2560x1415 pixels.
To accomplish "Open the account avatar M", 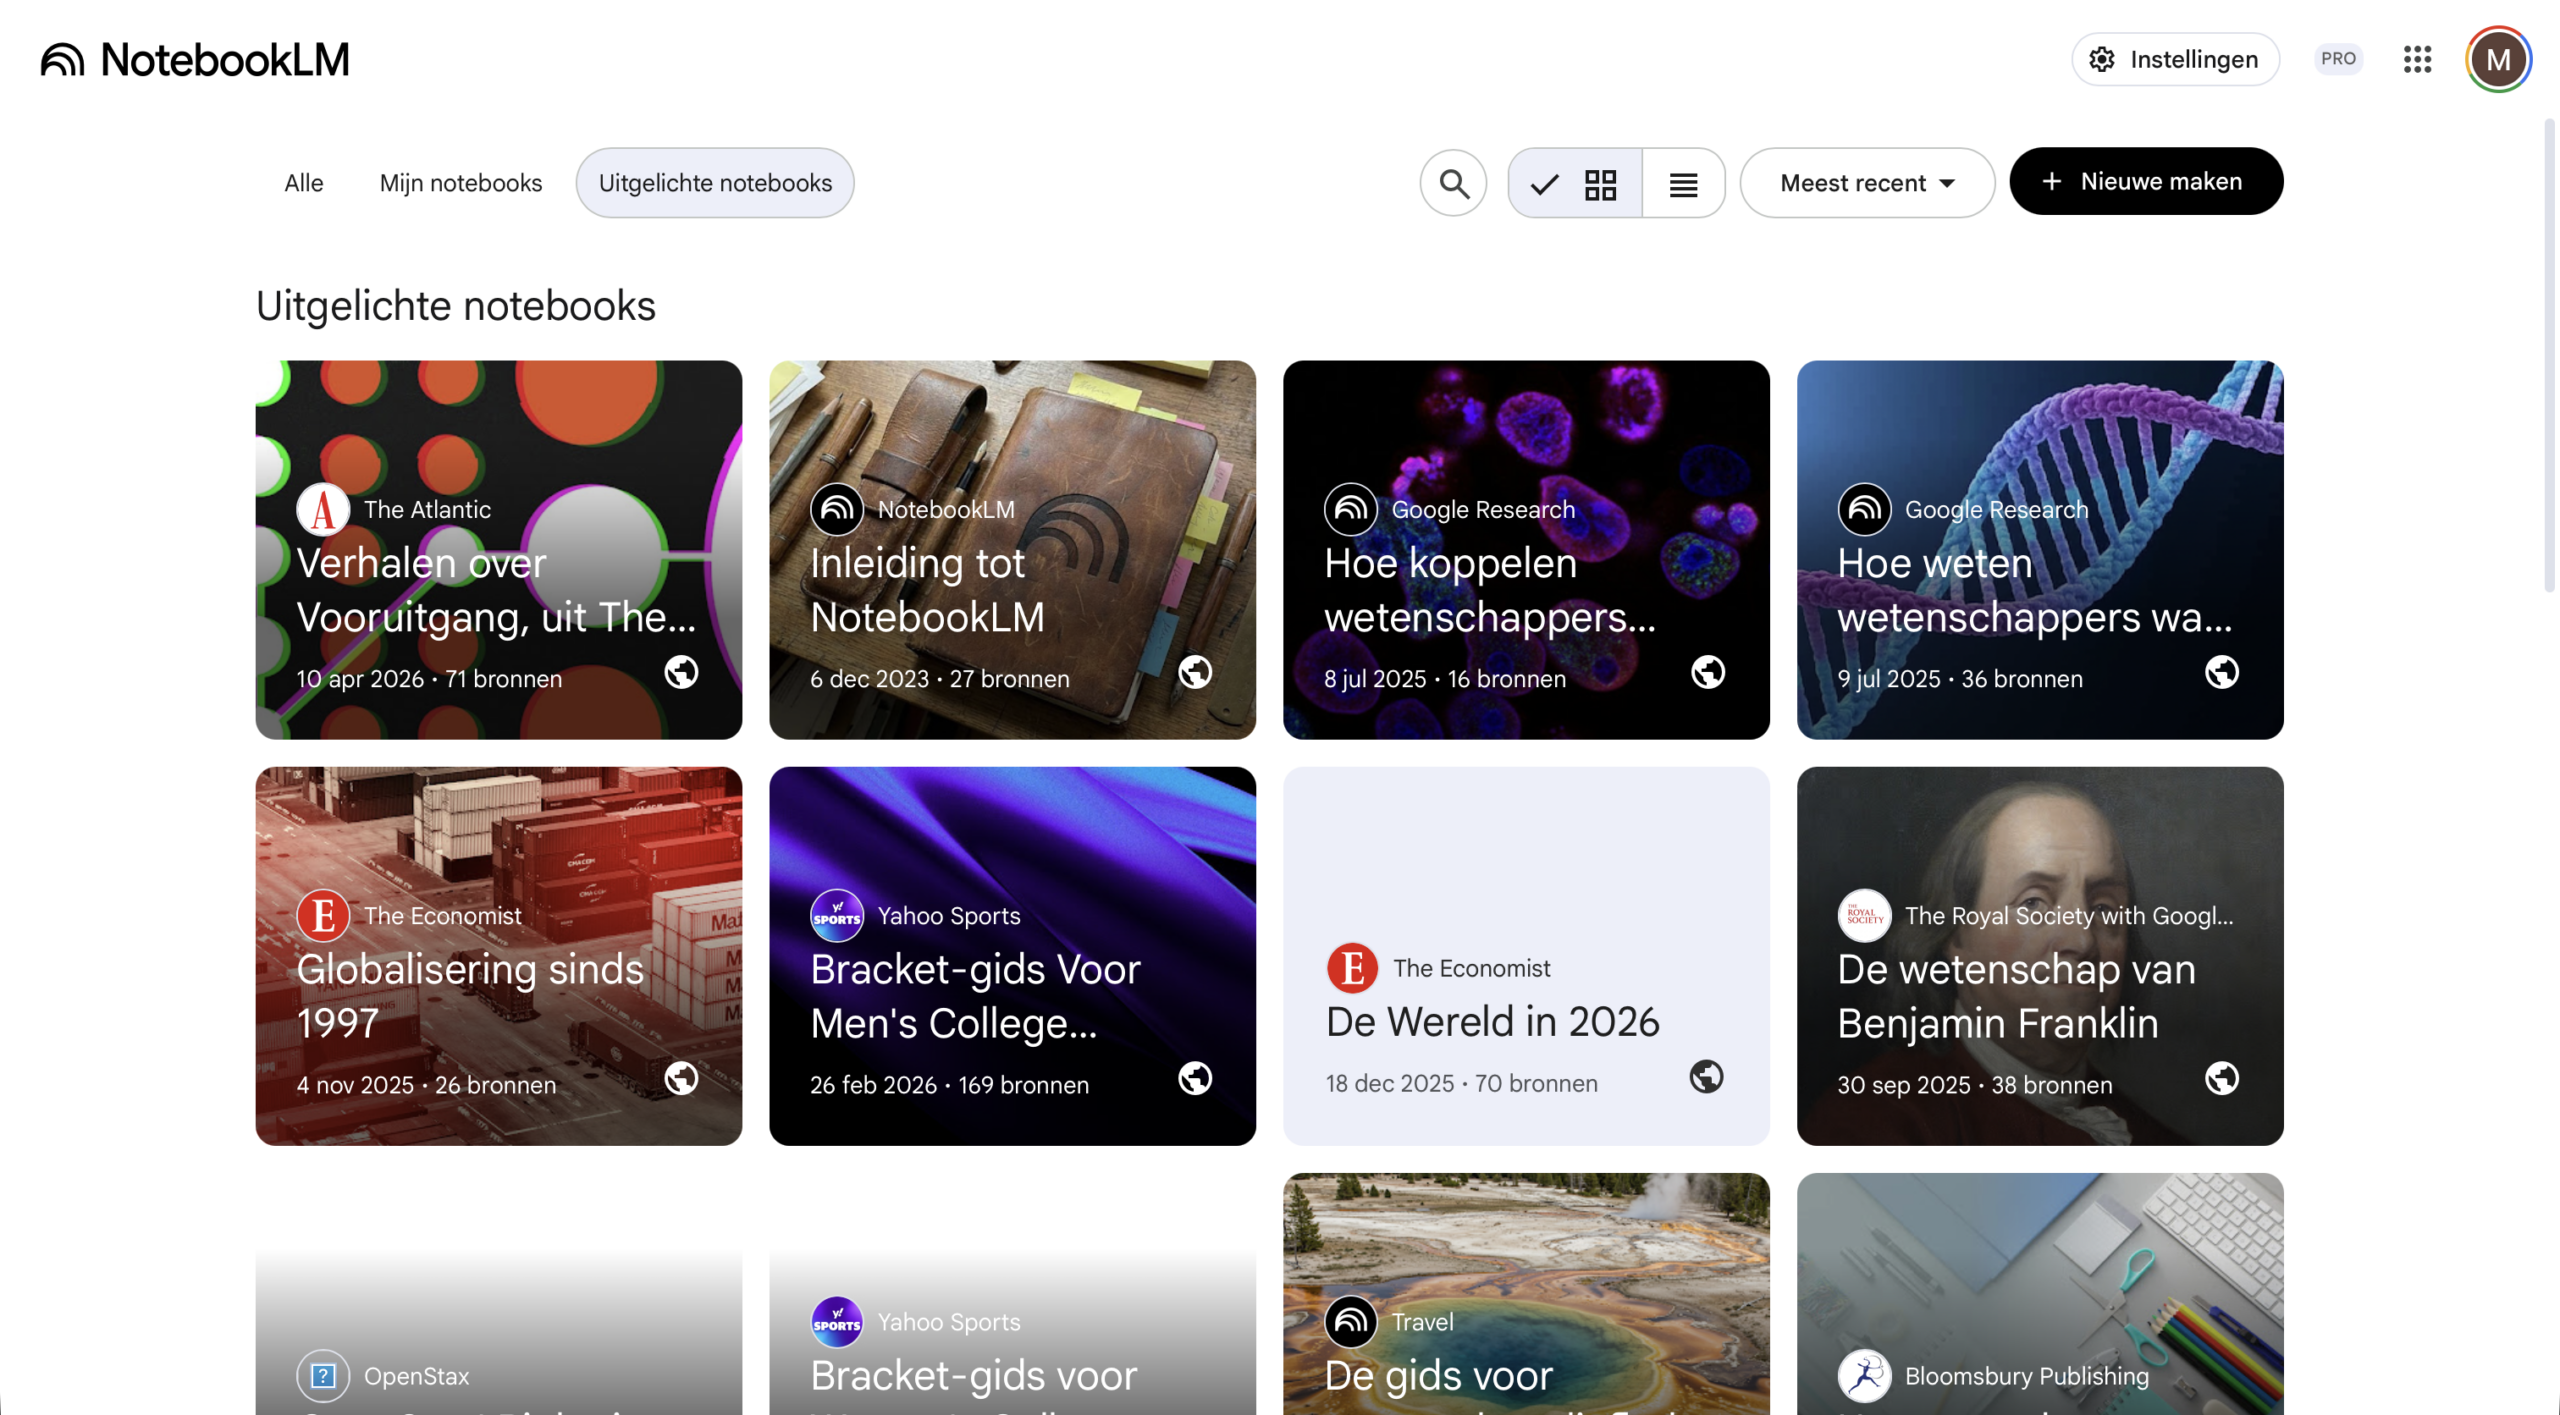I will (x=2498, y=59).
